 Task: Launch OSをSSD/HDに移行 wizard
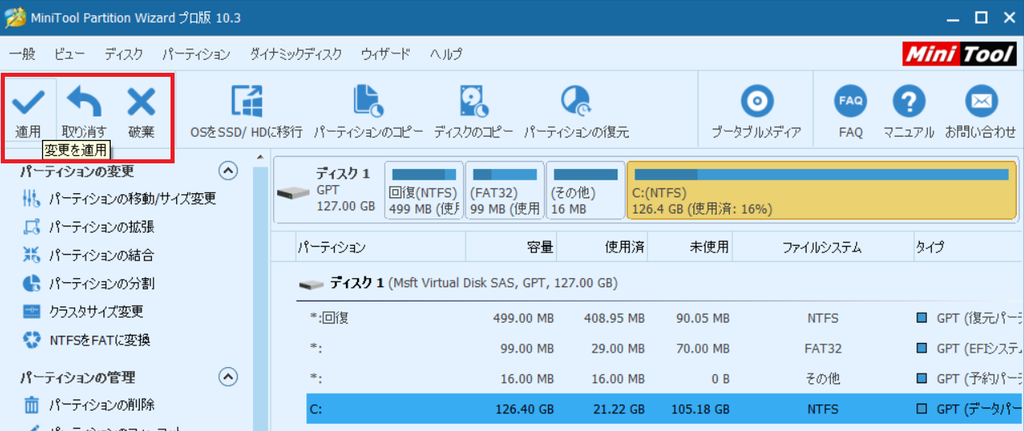click(x=246, y=112)
